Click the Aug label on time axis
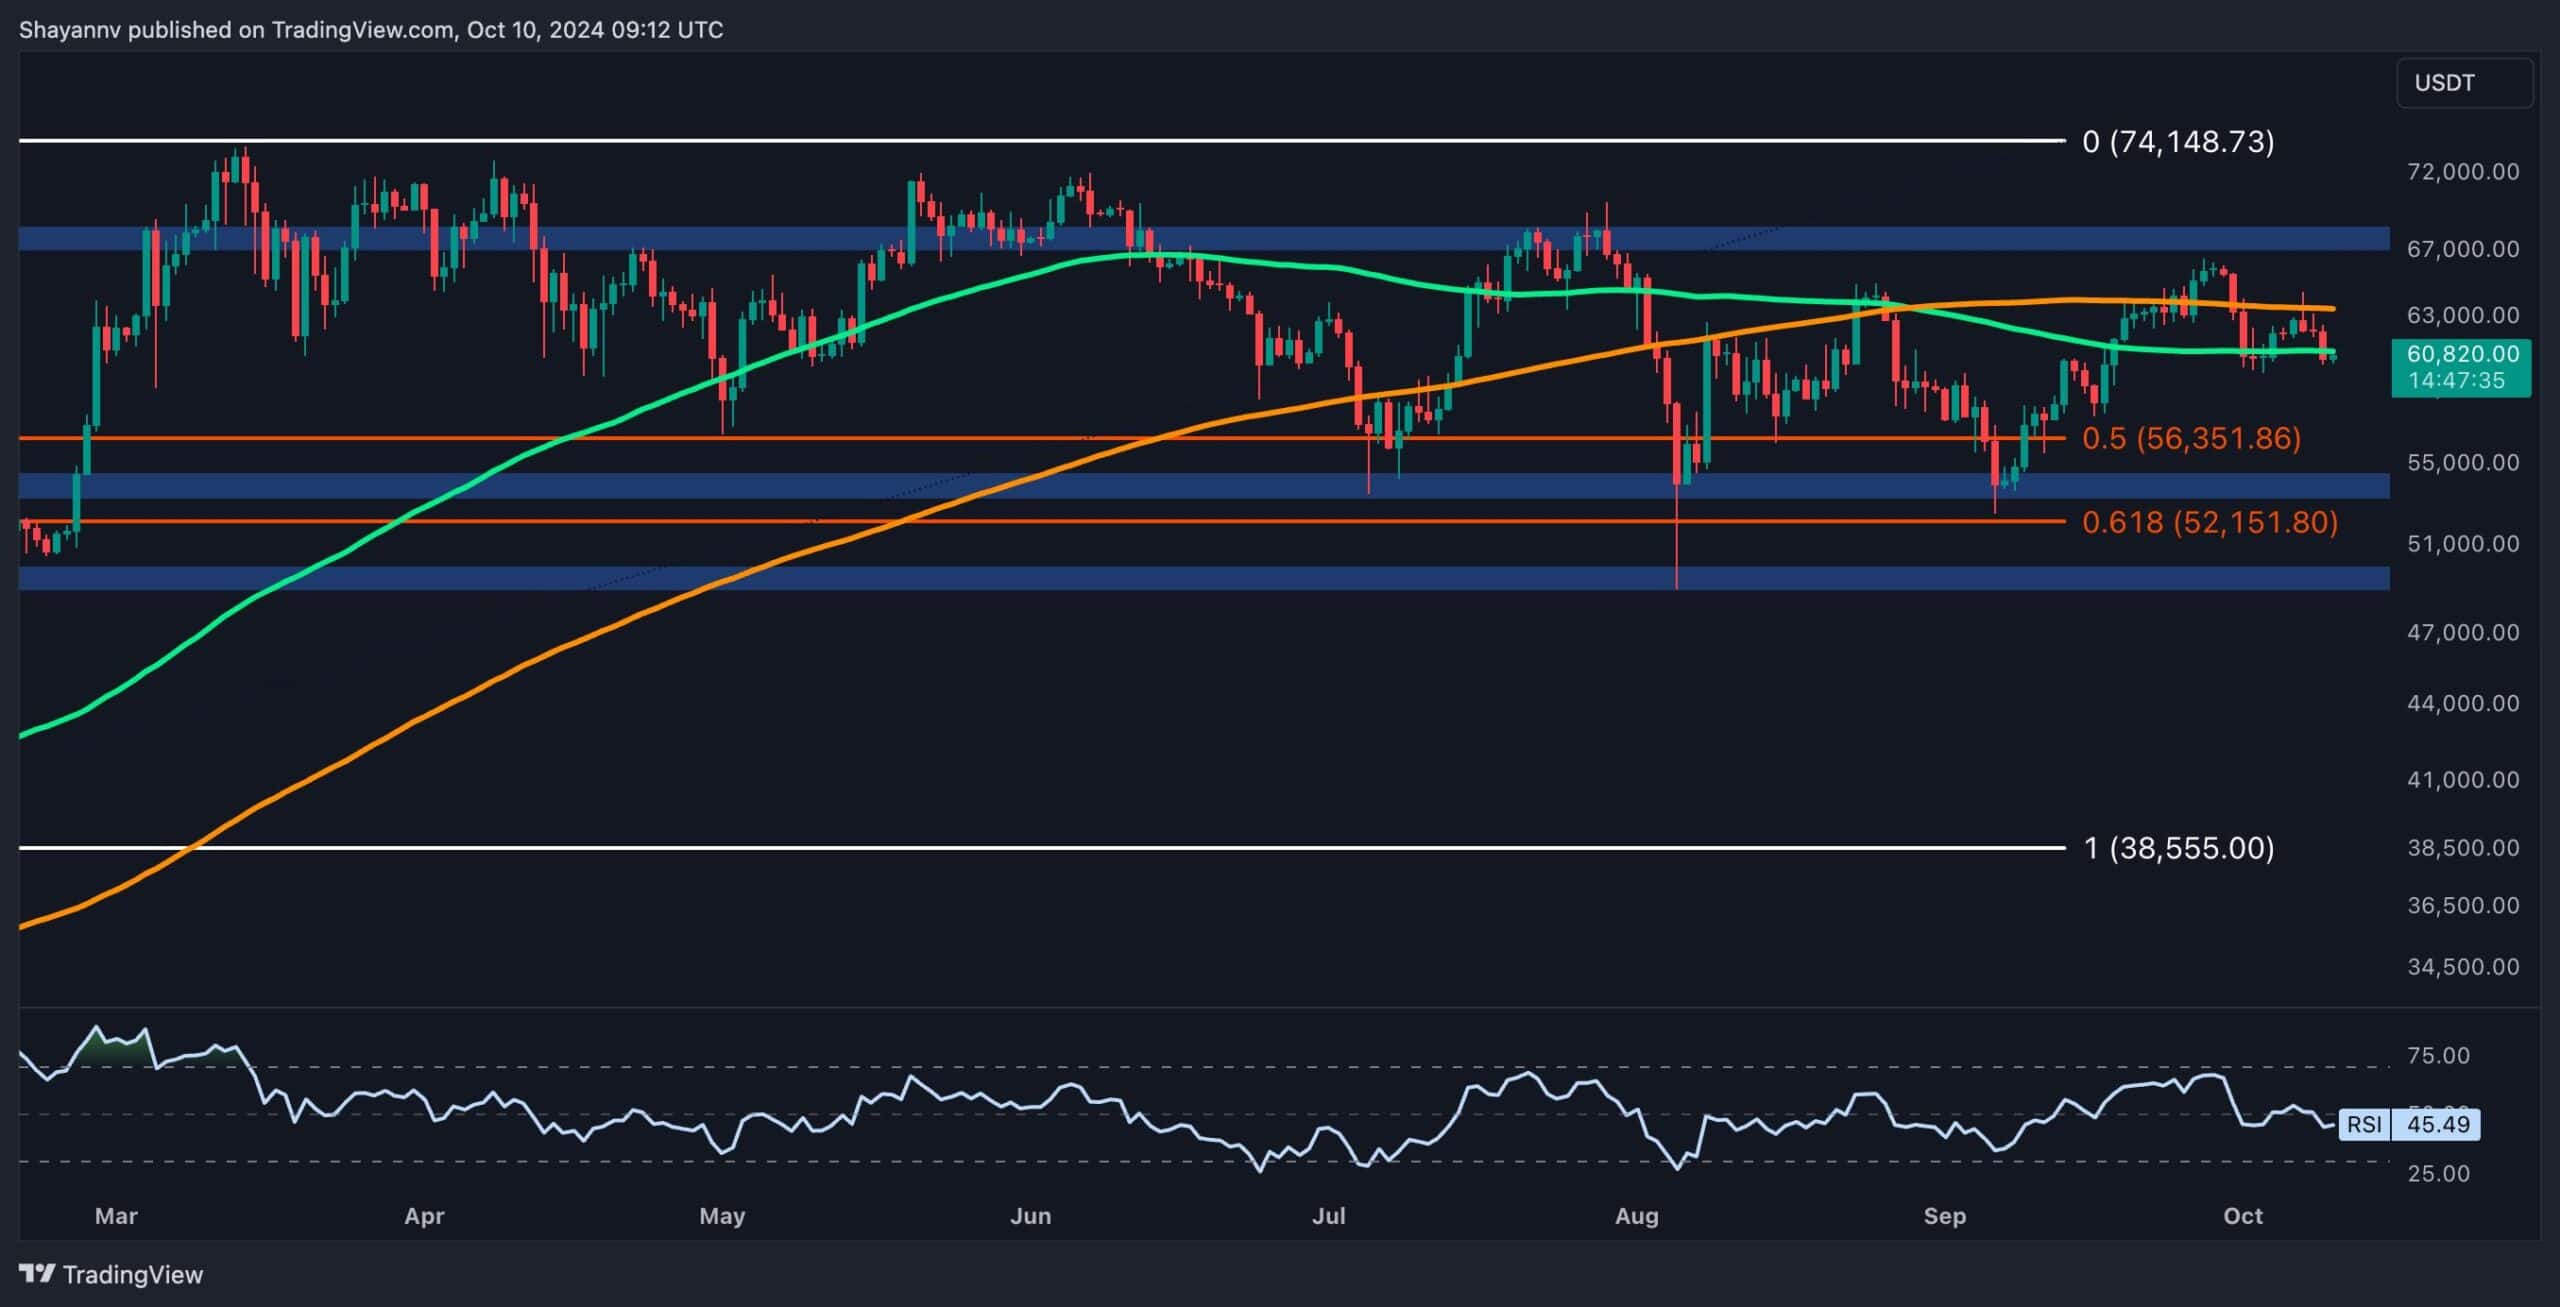 (1637, 1216)
